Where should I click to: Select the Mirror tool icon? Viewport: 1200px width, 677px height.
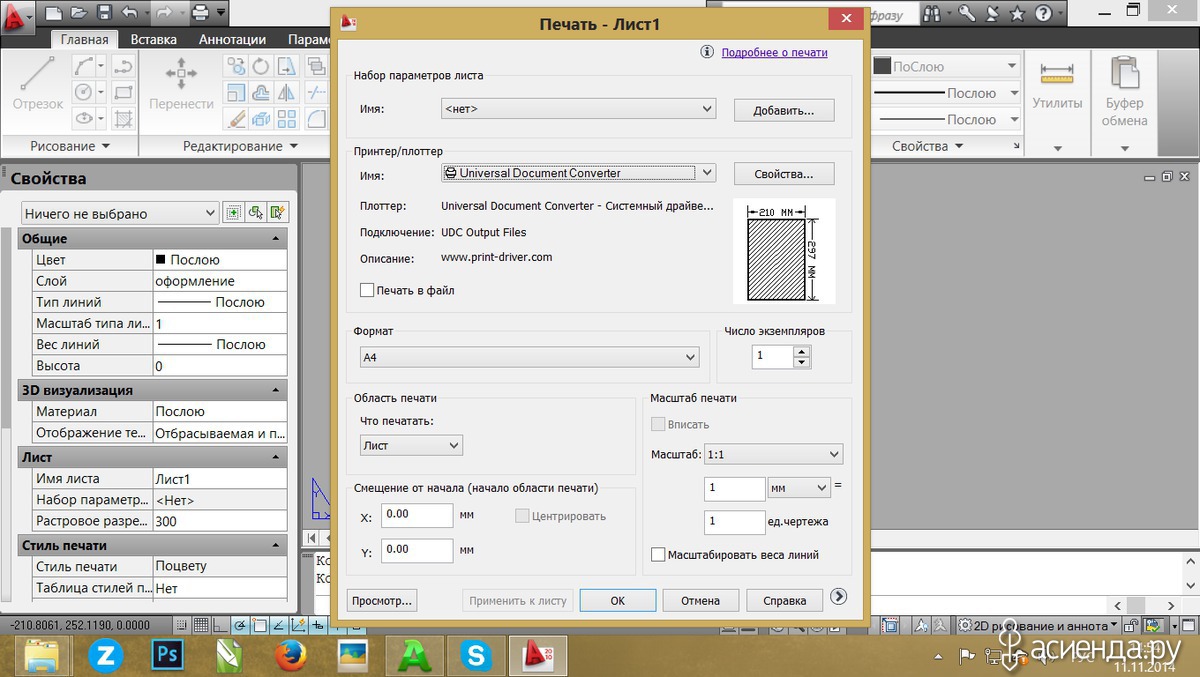[287, 93]
